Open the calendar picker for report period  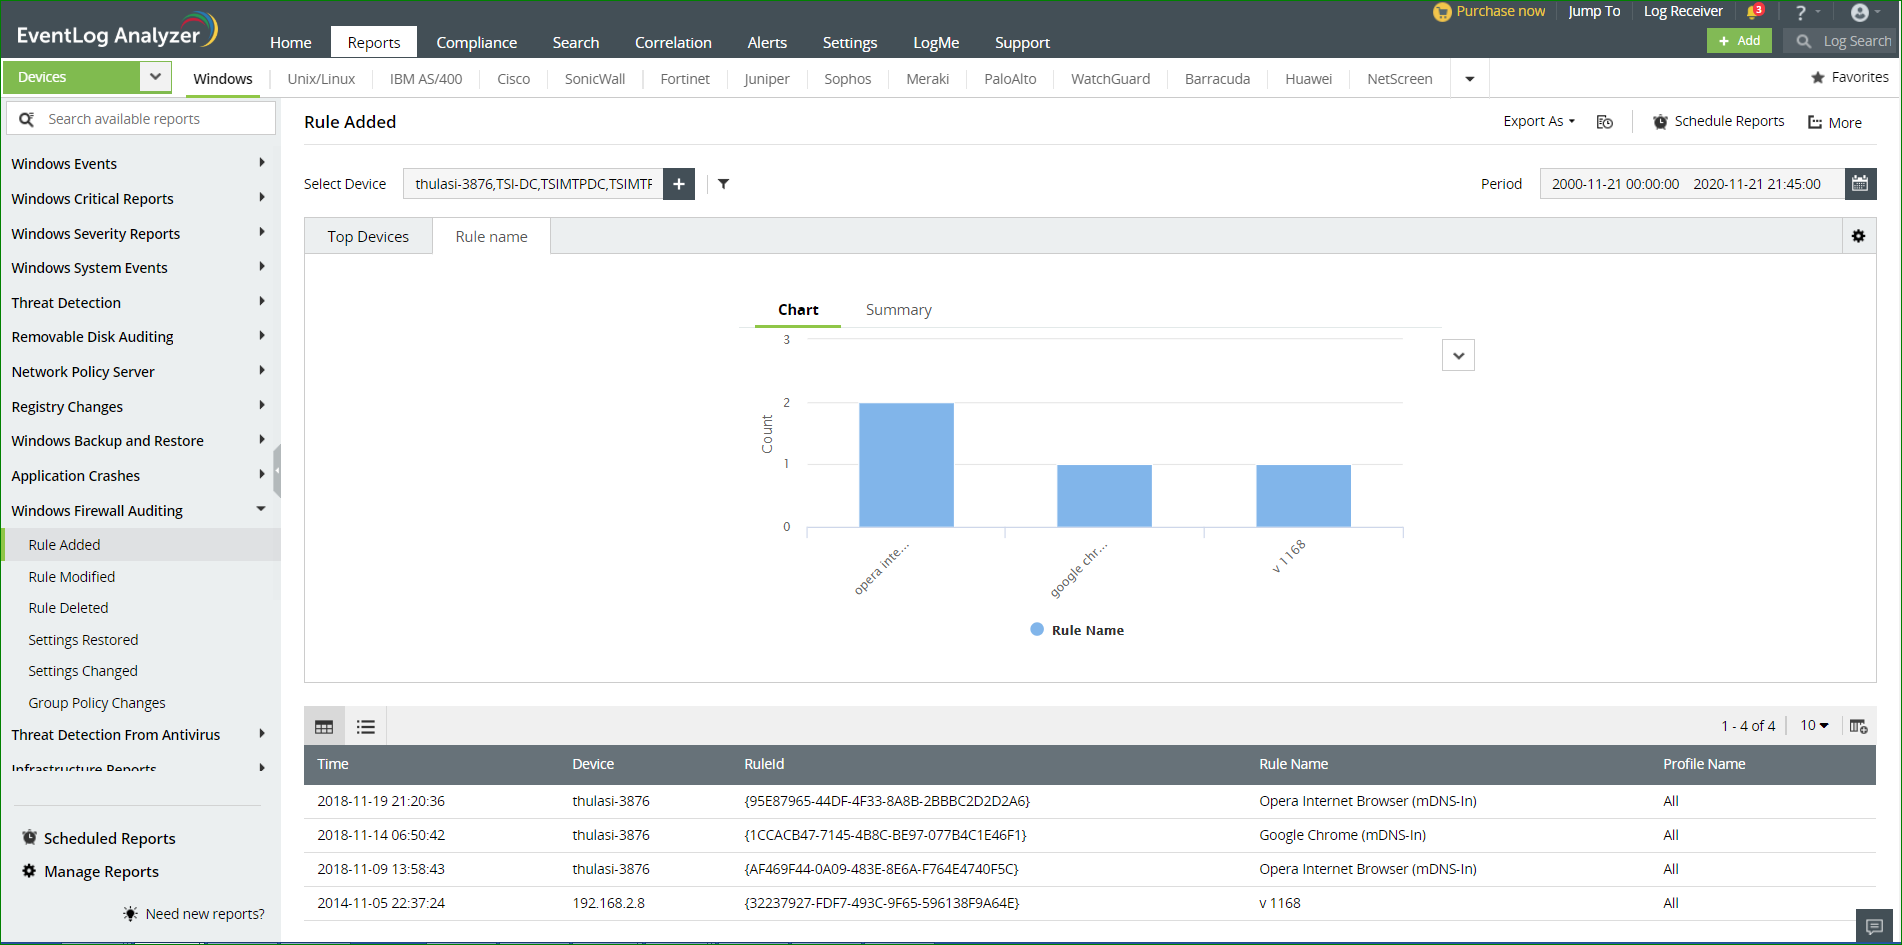point(1860,183)
